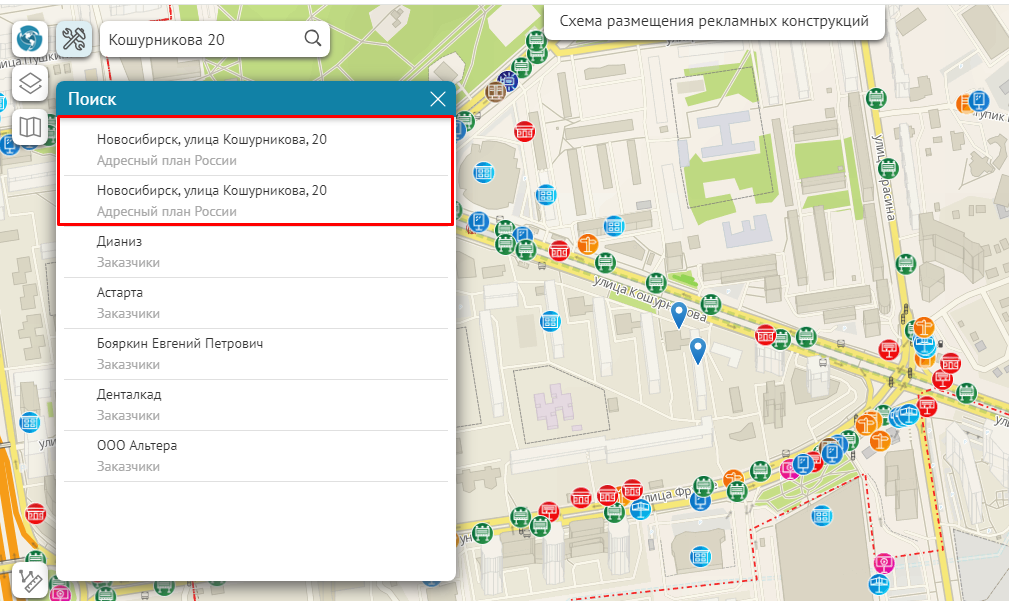The height and width of the screenshot is (601, 1009).
Task: Click the upper blue location pin
Action: [679, 313]
